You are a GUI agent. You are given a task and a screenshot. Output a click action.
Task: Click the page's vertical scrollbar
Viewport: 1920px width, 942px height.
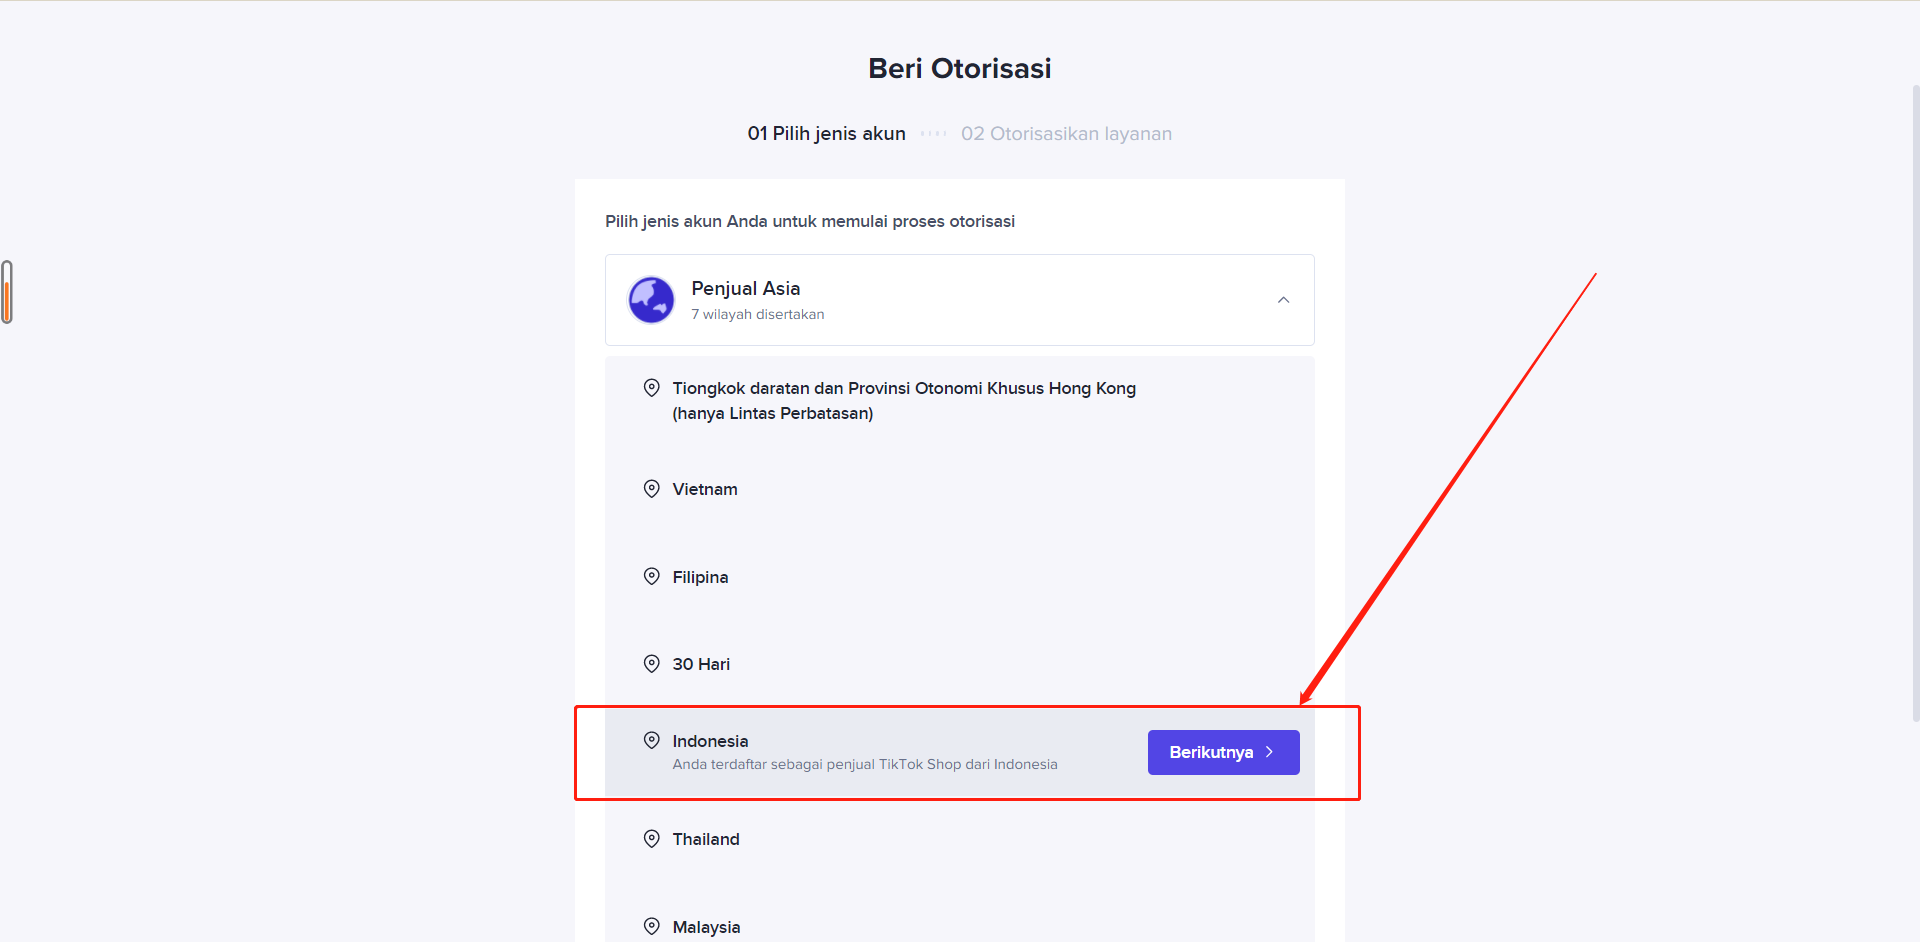(x=1915, y=400)
